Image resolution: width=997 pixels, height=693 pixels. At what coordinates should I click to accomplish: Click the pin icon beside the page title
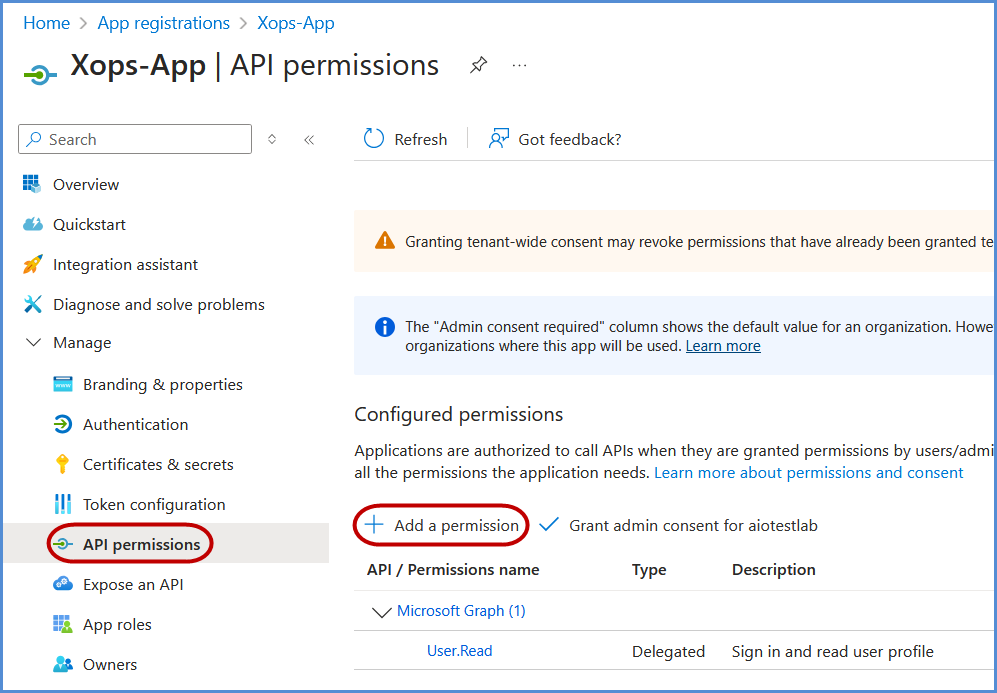[x=479, y=66]
